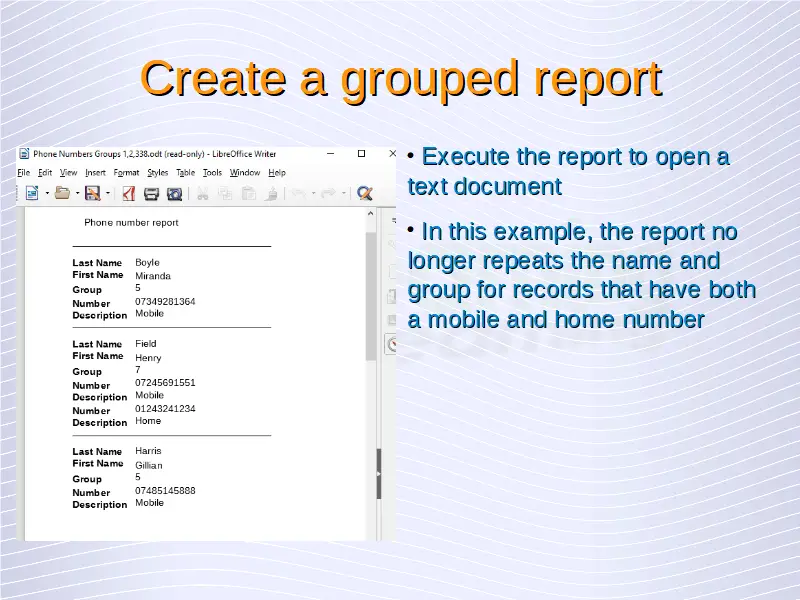This screenshot has height=600, width=800.
Task: Open the Styles menu
Action: (x=158, y=172)
